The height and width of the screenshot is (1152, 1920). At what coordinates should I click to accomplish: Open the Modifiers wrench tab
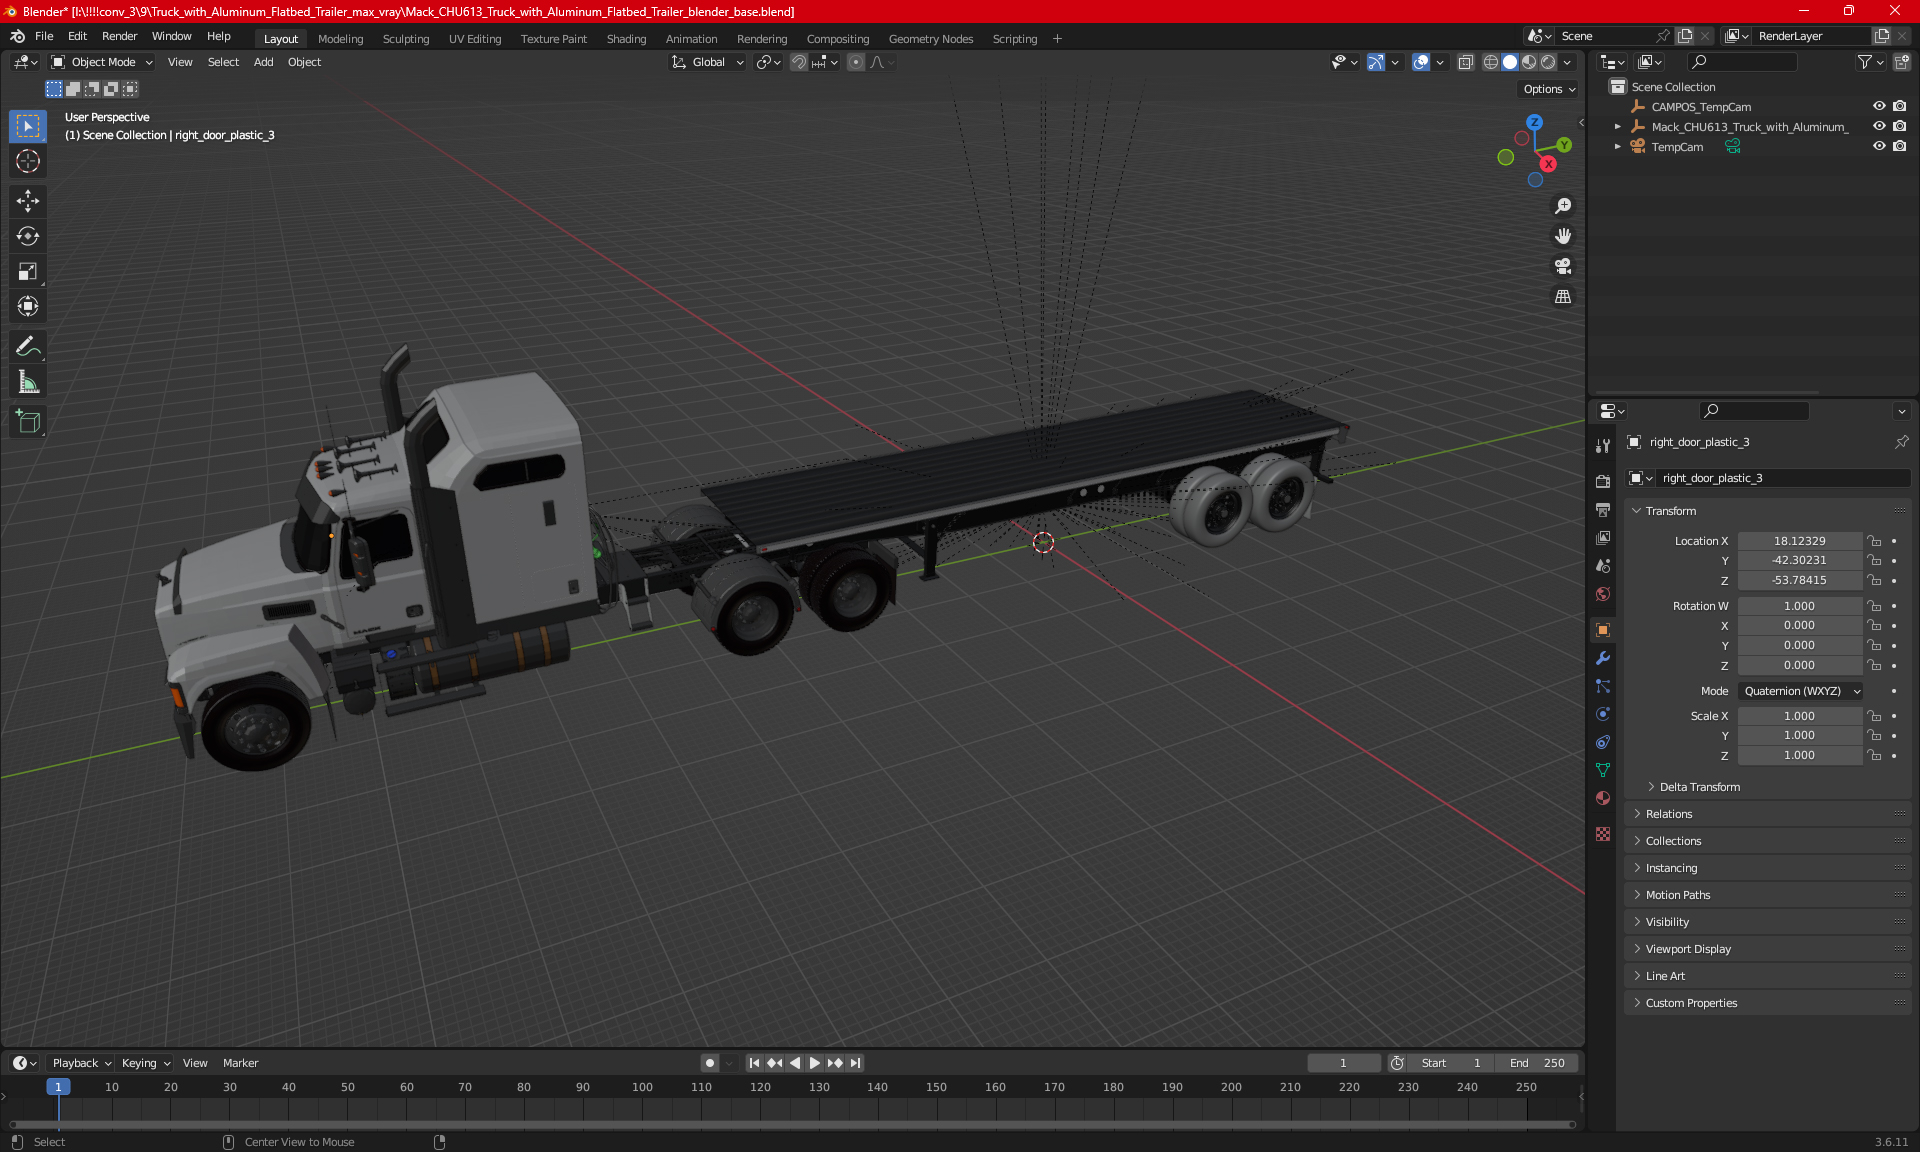click(x=1603, y=658)
